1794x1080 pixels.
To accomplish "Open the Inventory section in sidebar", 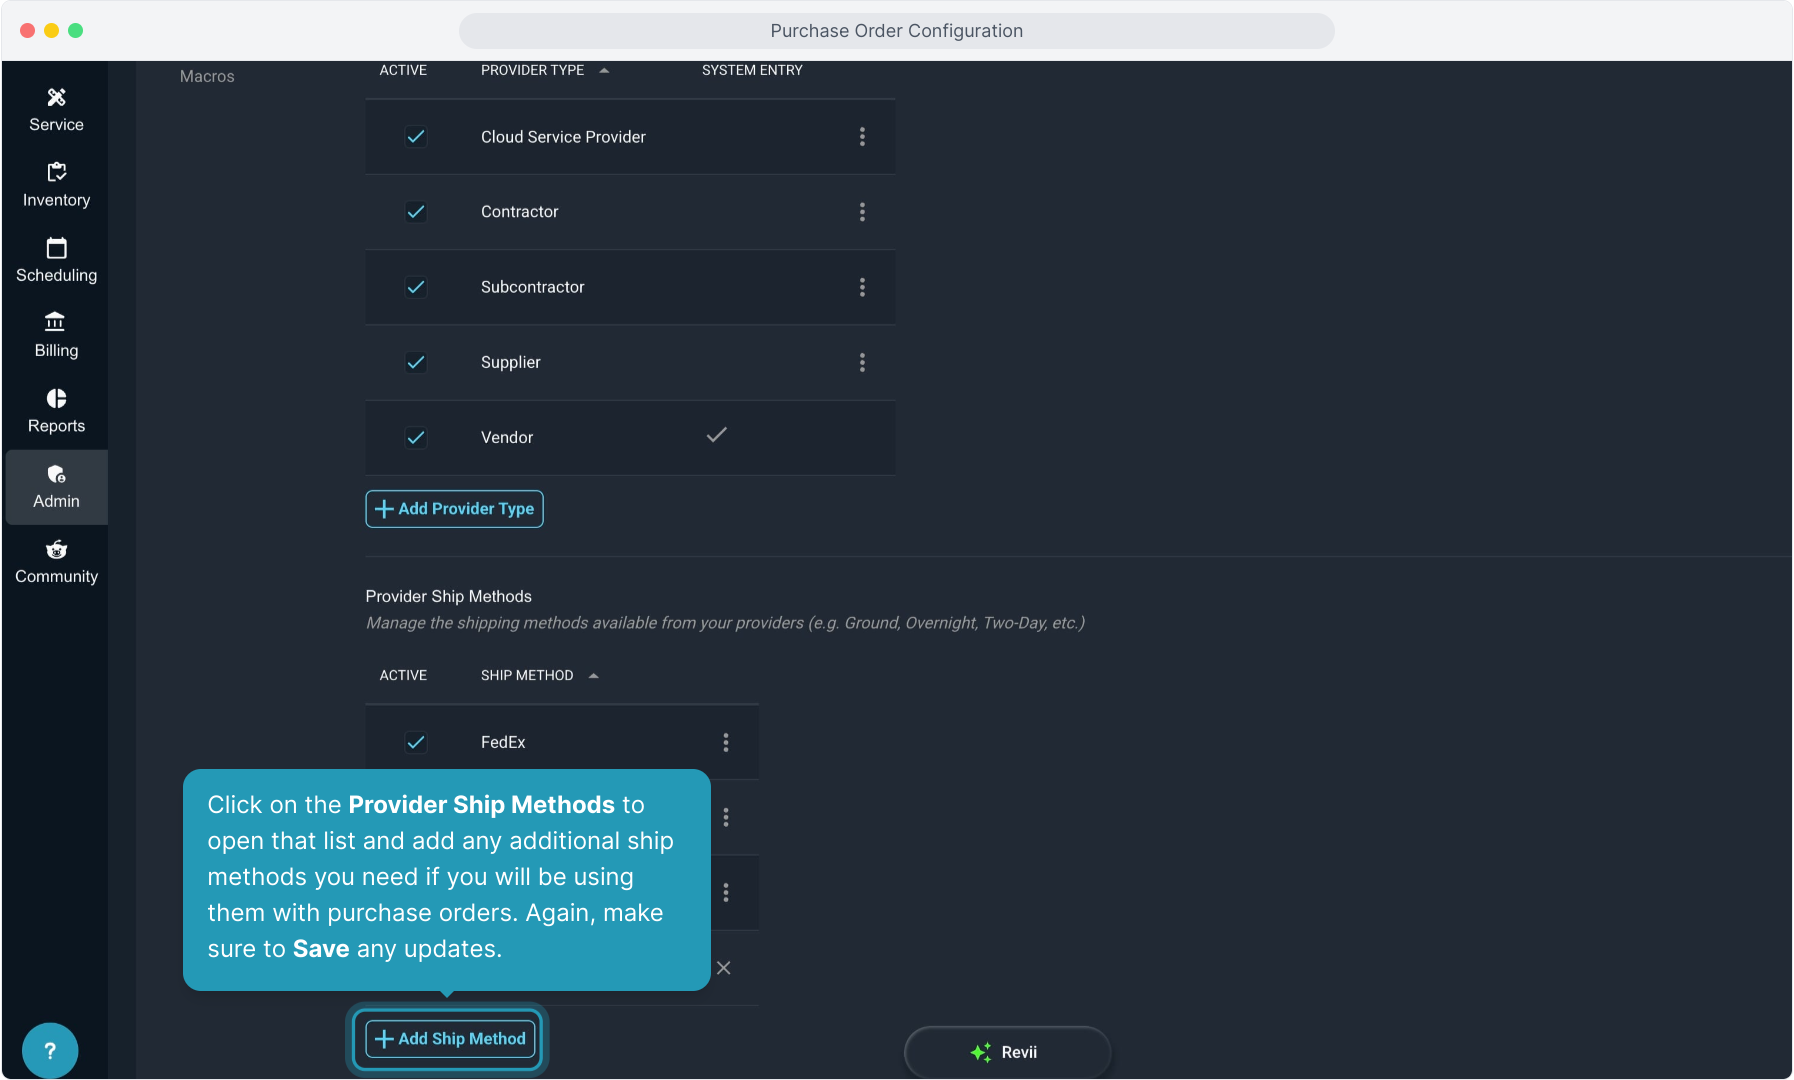I will (x=56, y=185).
